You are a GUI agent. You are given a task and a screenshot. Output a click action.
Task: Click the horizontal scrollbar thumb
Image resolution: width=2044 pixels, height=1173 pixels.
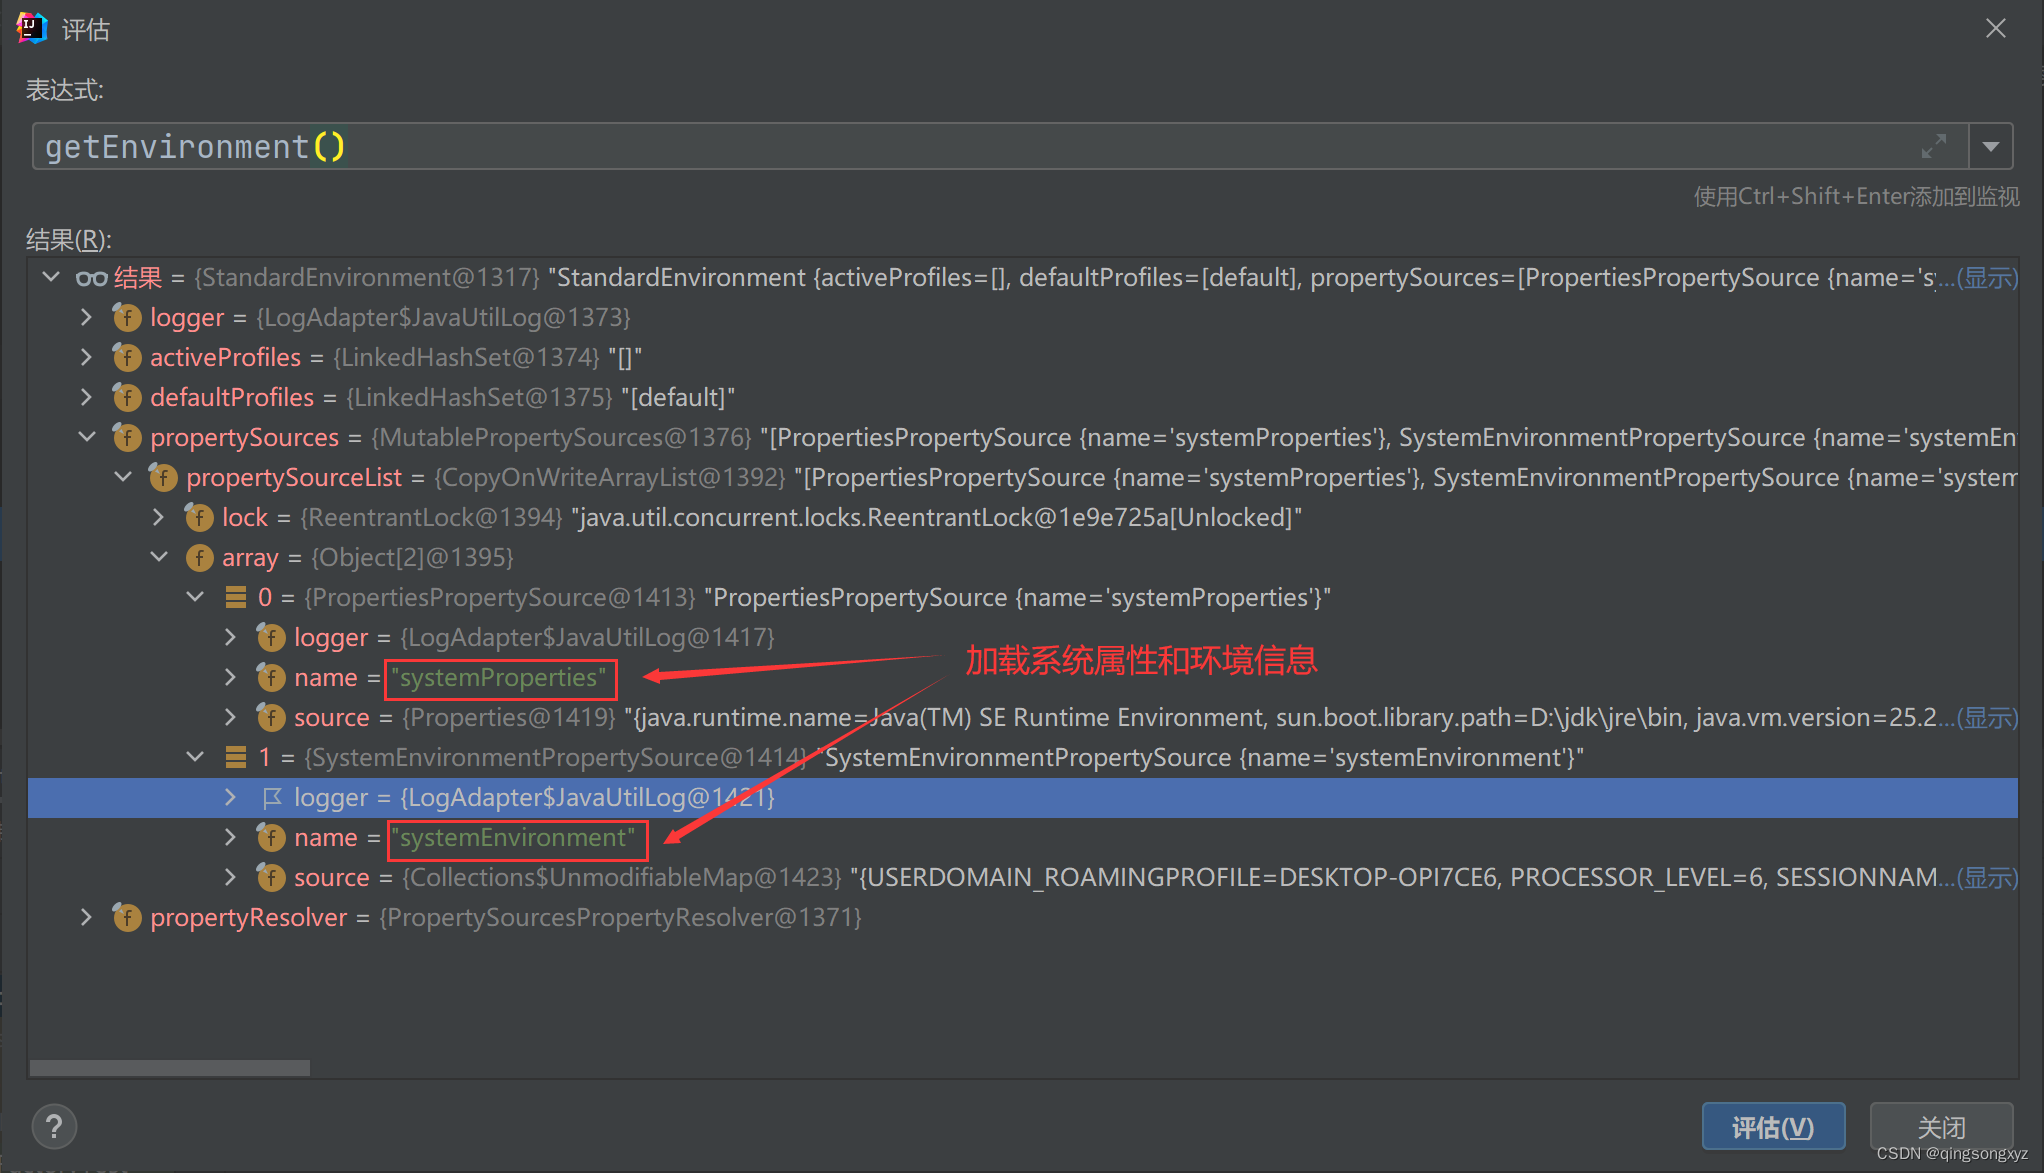(169, 1067)
